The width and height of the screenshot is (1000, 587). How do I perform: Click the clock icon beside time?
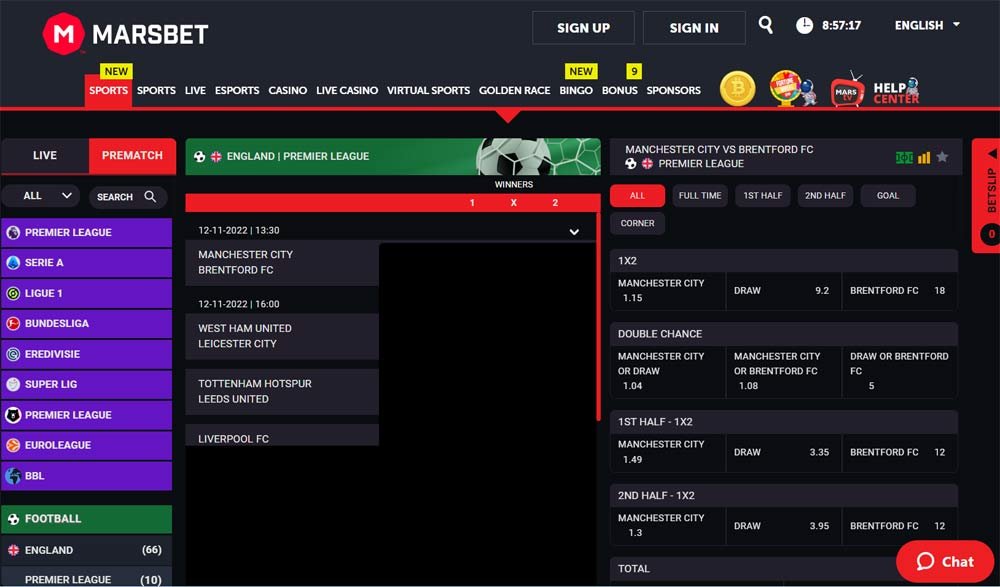click(x=805, y=26)
